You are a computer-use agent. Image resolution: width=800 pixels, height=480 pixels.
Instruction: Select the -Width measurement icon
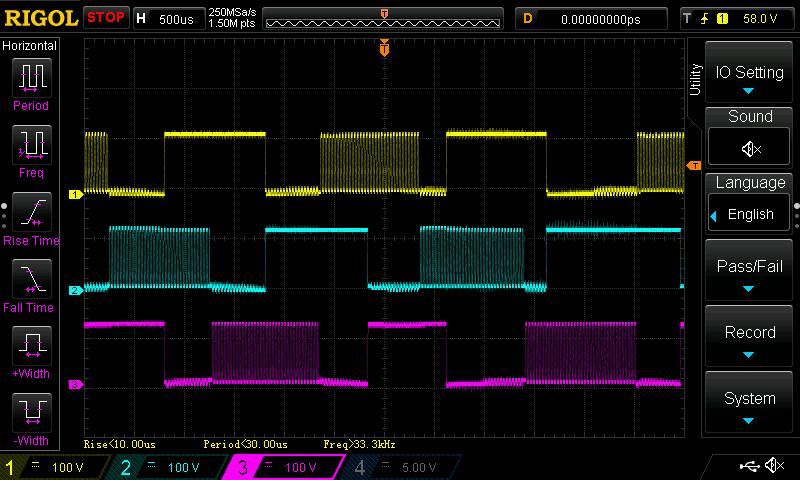tap(32, 413)
